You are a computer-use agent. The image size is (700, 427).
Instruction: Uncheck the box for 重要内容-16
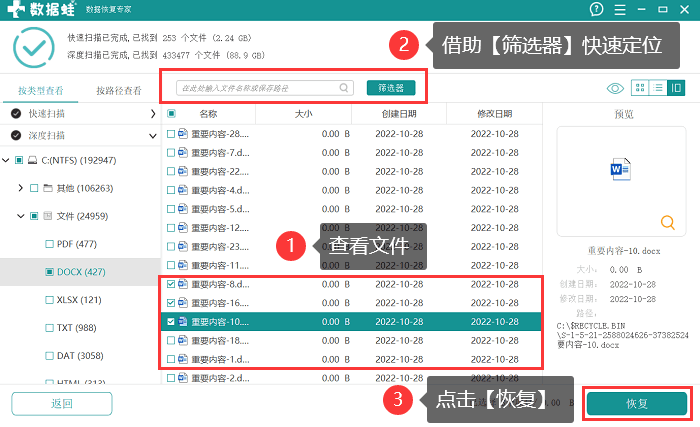coord(171,303)
